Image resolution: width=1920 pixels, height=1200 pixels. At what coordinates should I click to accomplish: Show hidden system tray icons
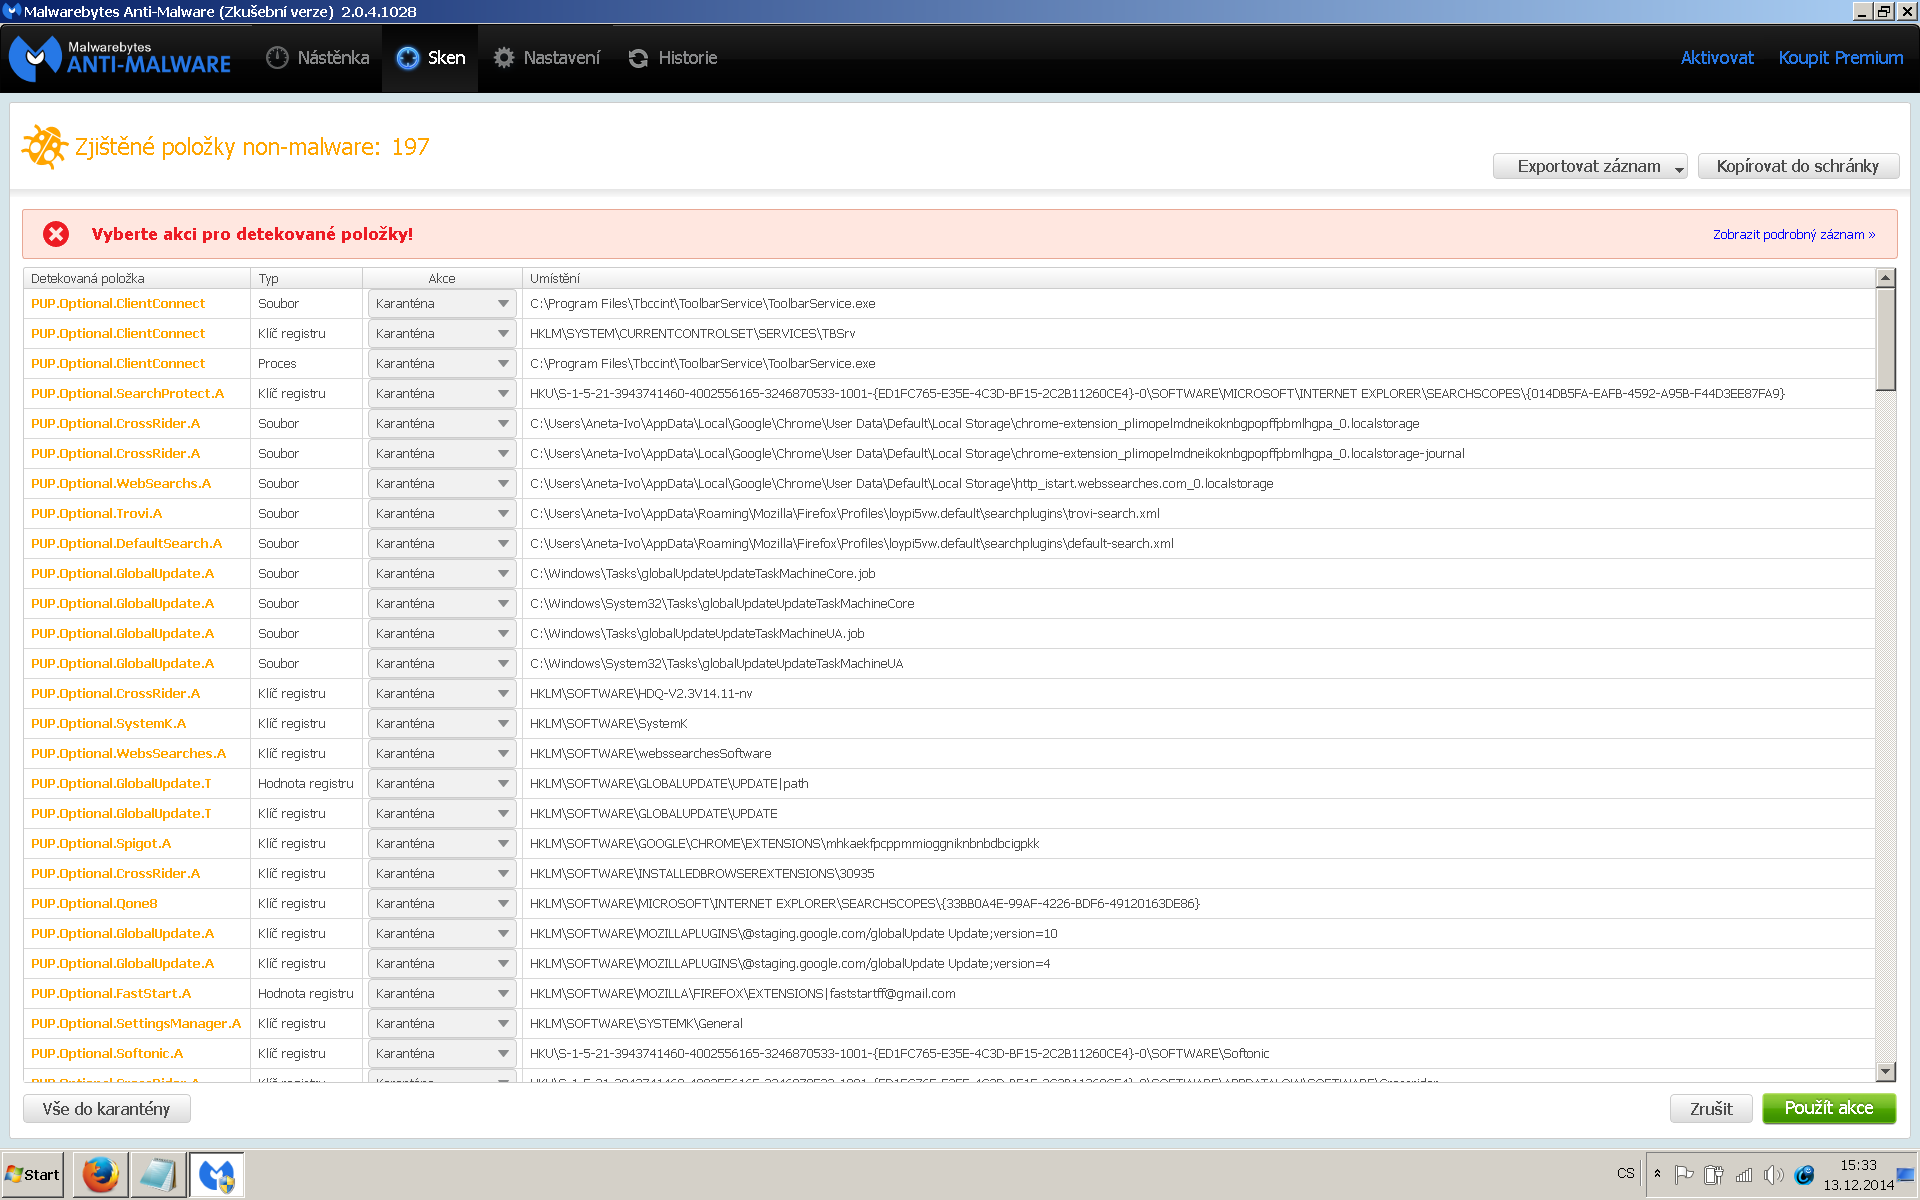(x=1657, y=1174)
